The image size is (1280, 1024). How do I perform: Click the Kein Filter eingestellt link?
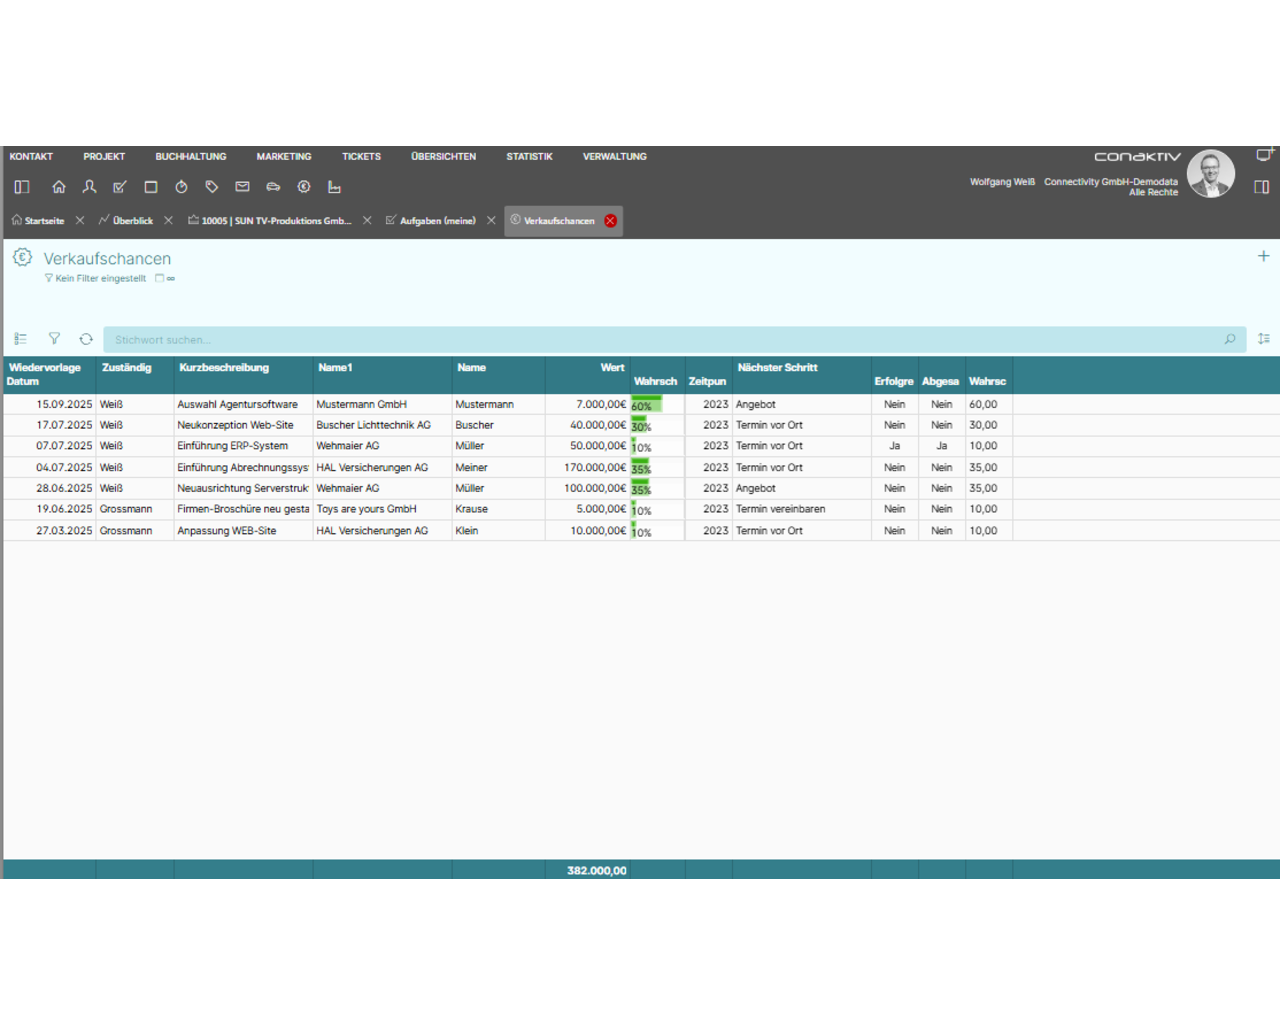tap(95, 279)
